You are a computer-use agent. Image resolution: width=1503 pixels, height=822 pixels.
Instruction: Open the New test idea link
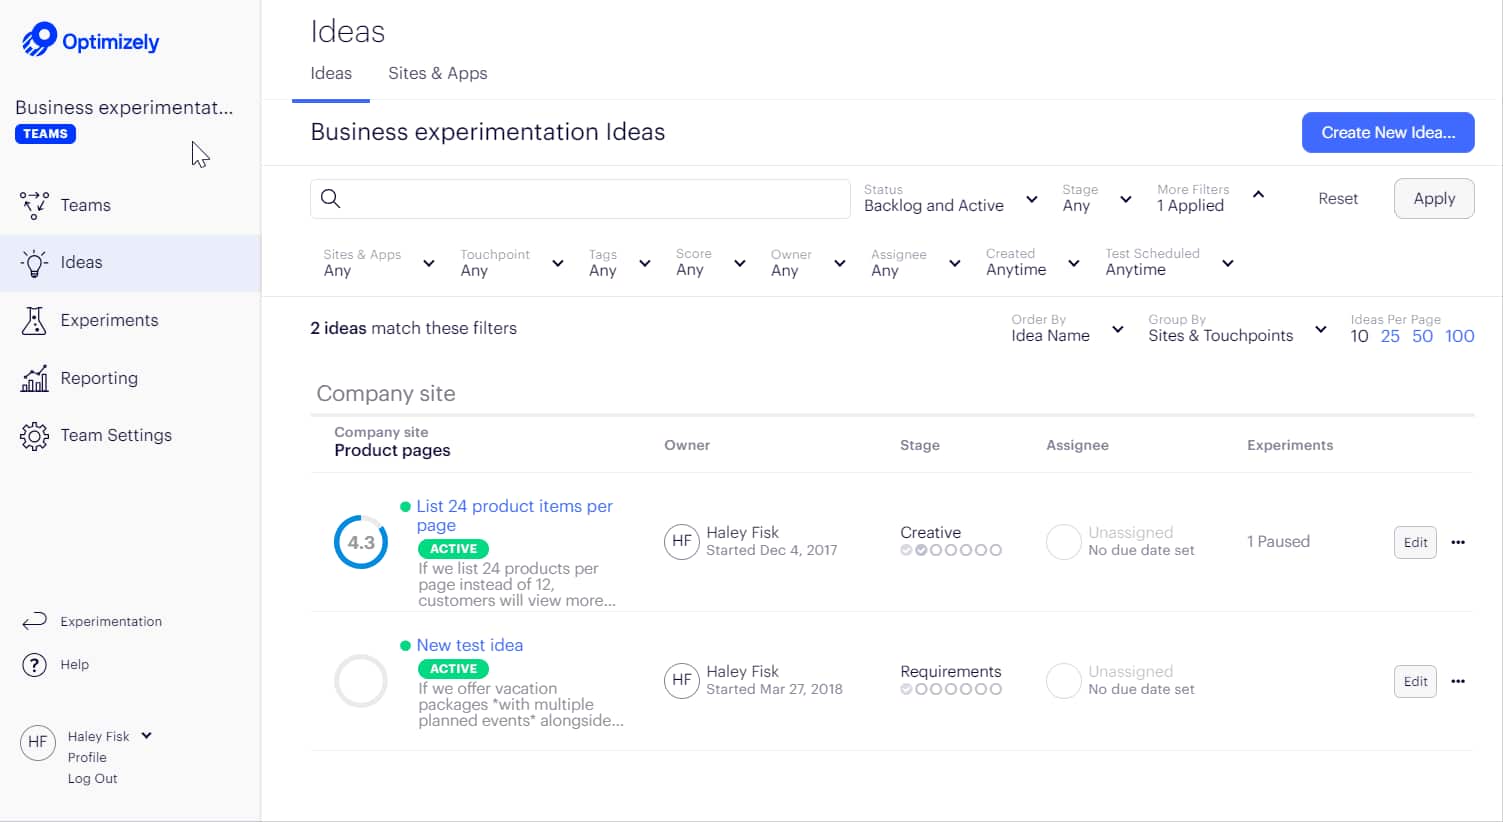[x=470, y=645]
